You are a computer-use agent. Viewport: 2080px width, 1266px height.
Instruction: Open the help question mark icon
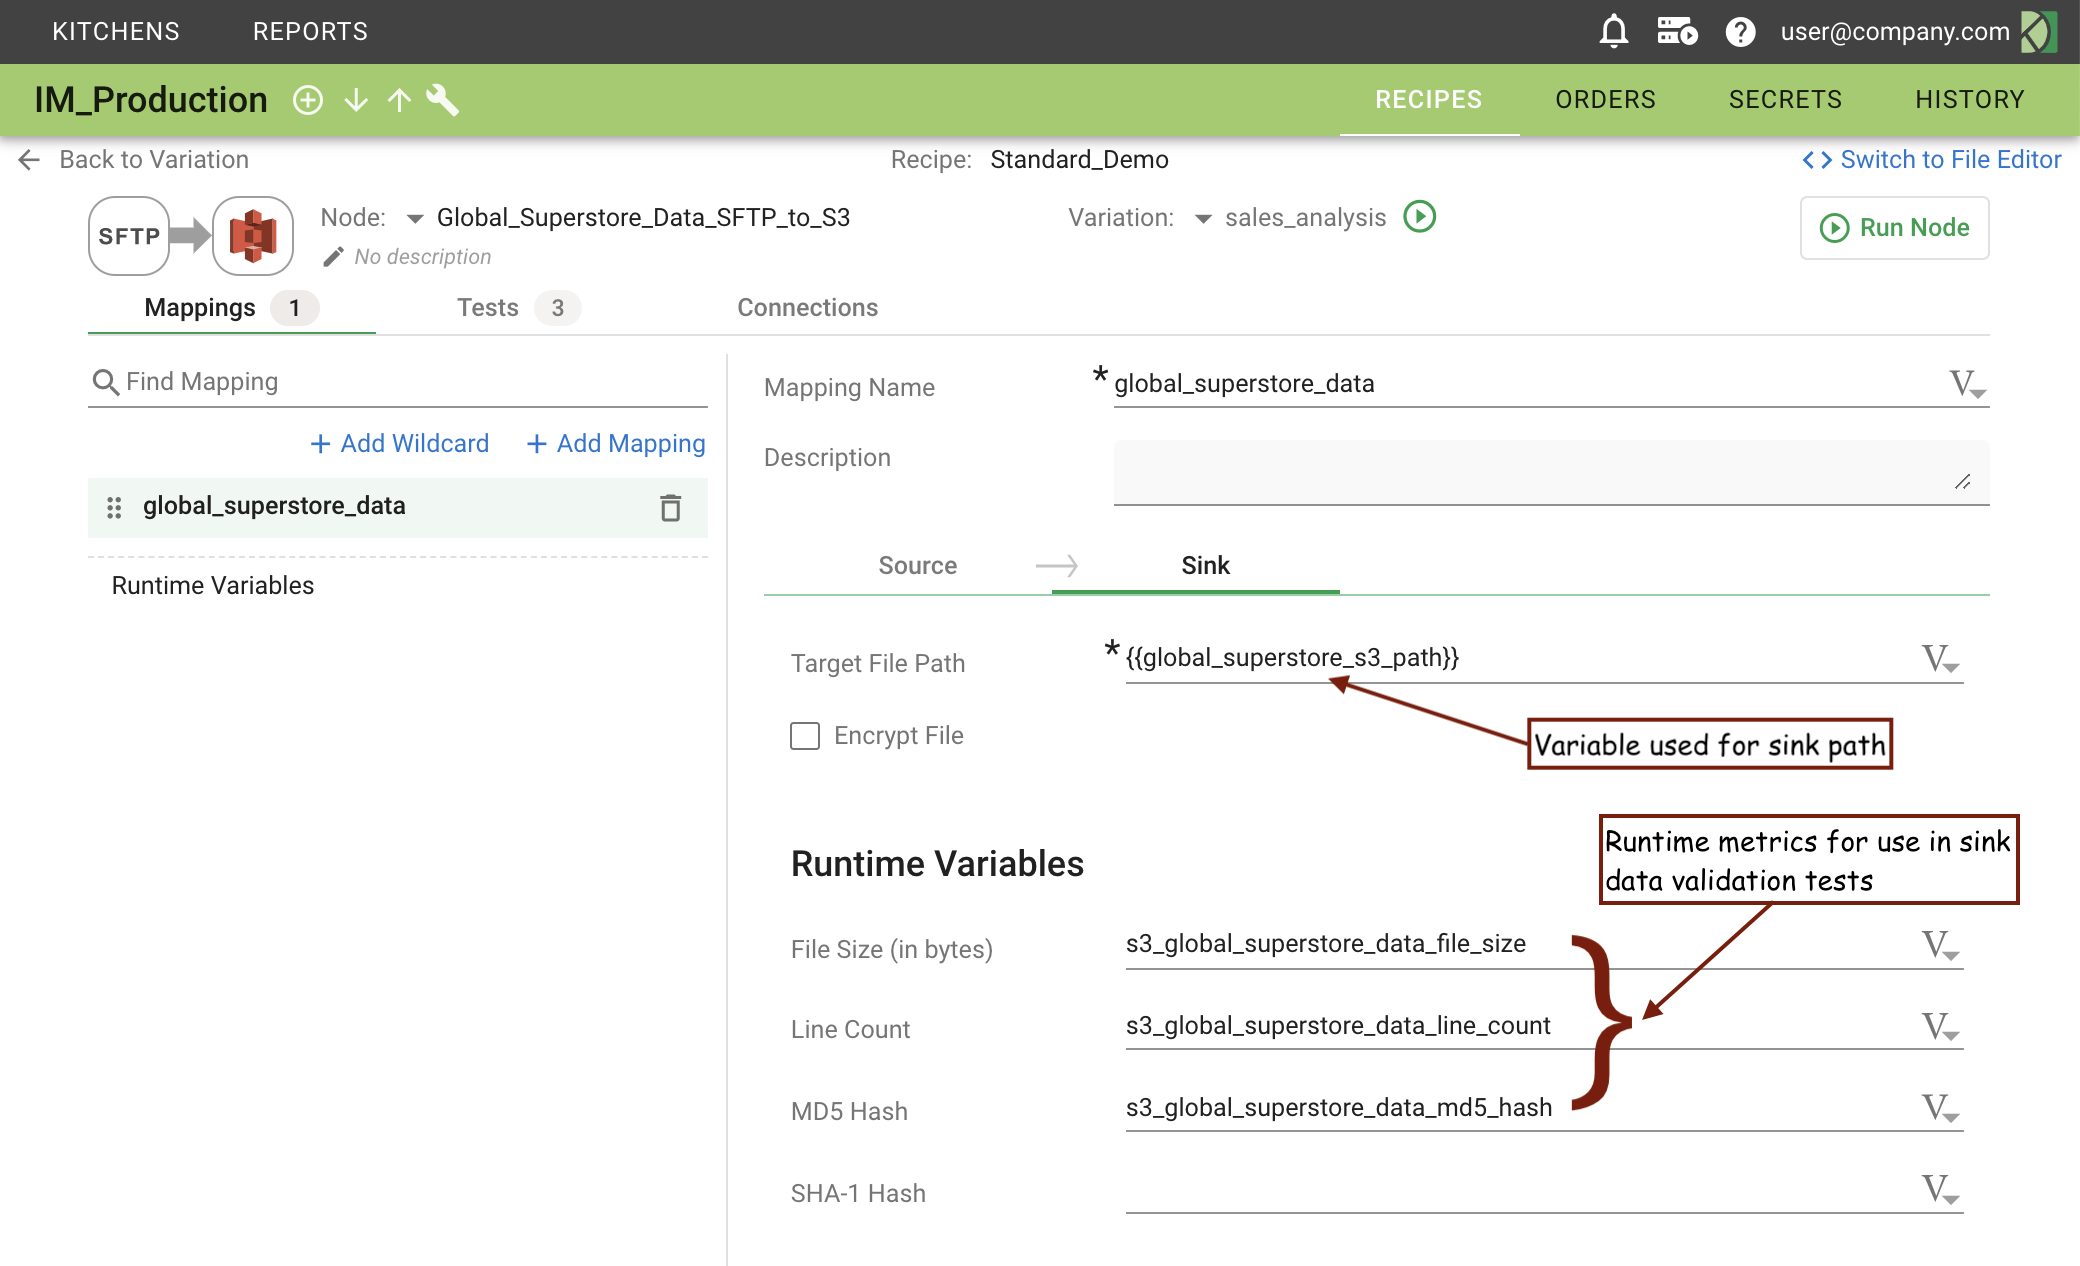tap(1740, 32)
